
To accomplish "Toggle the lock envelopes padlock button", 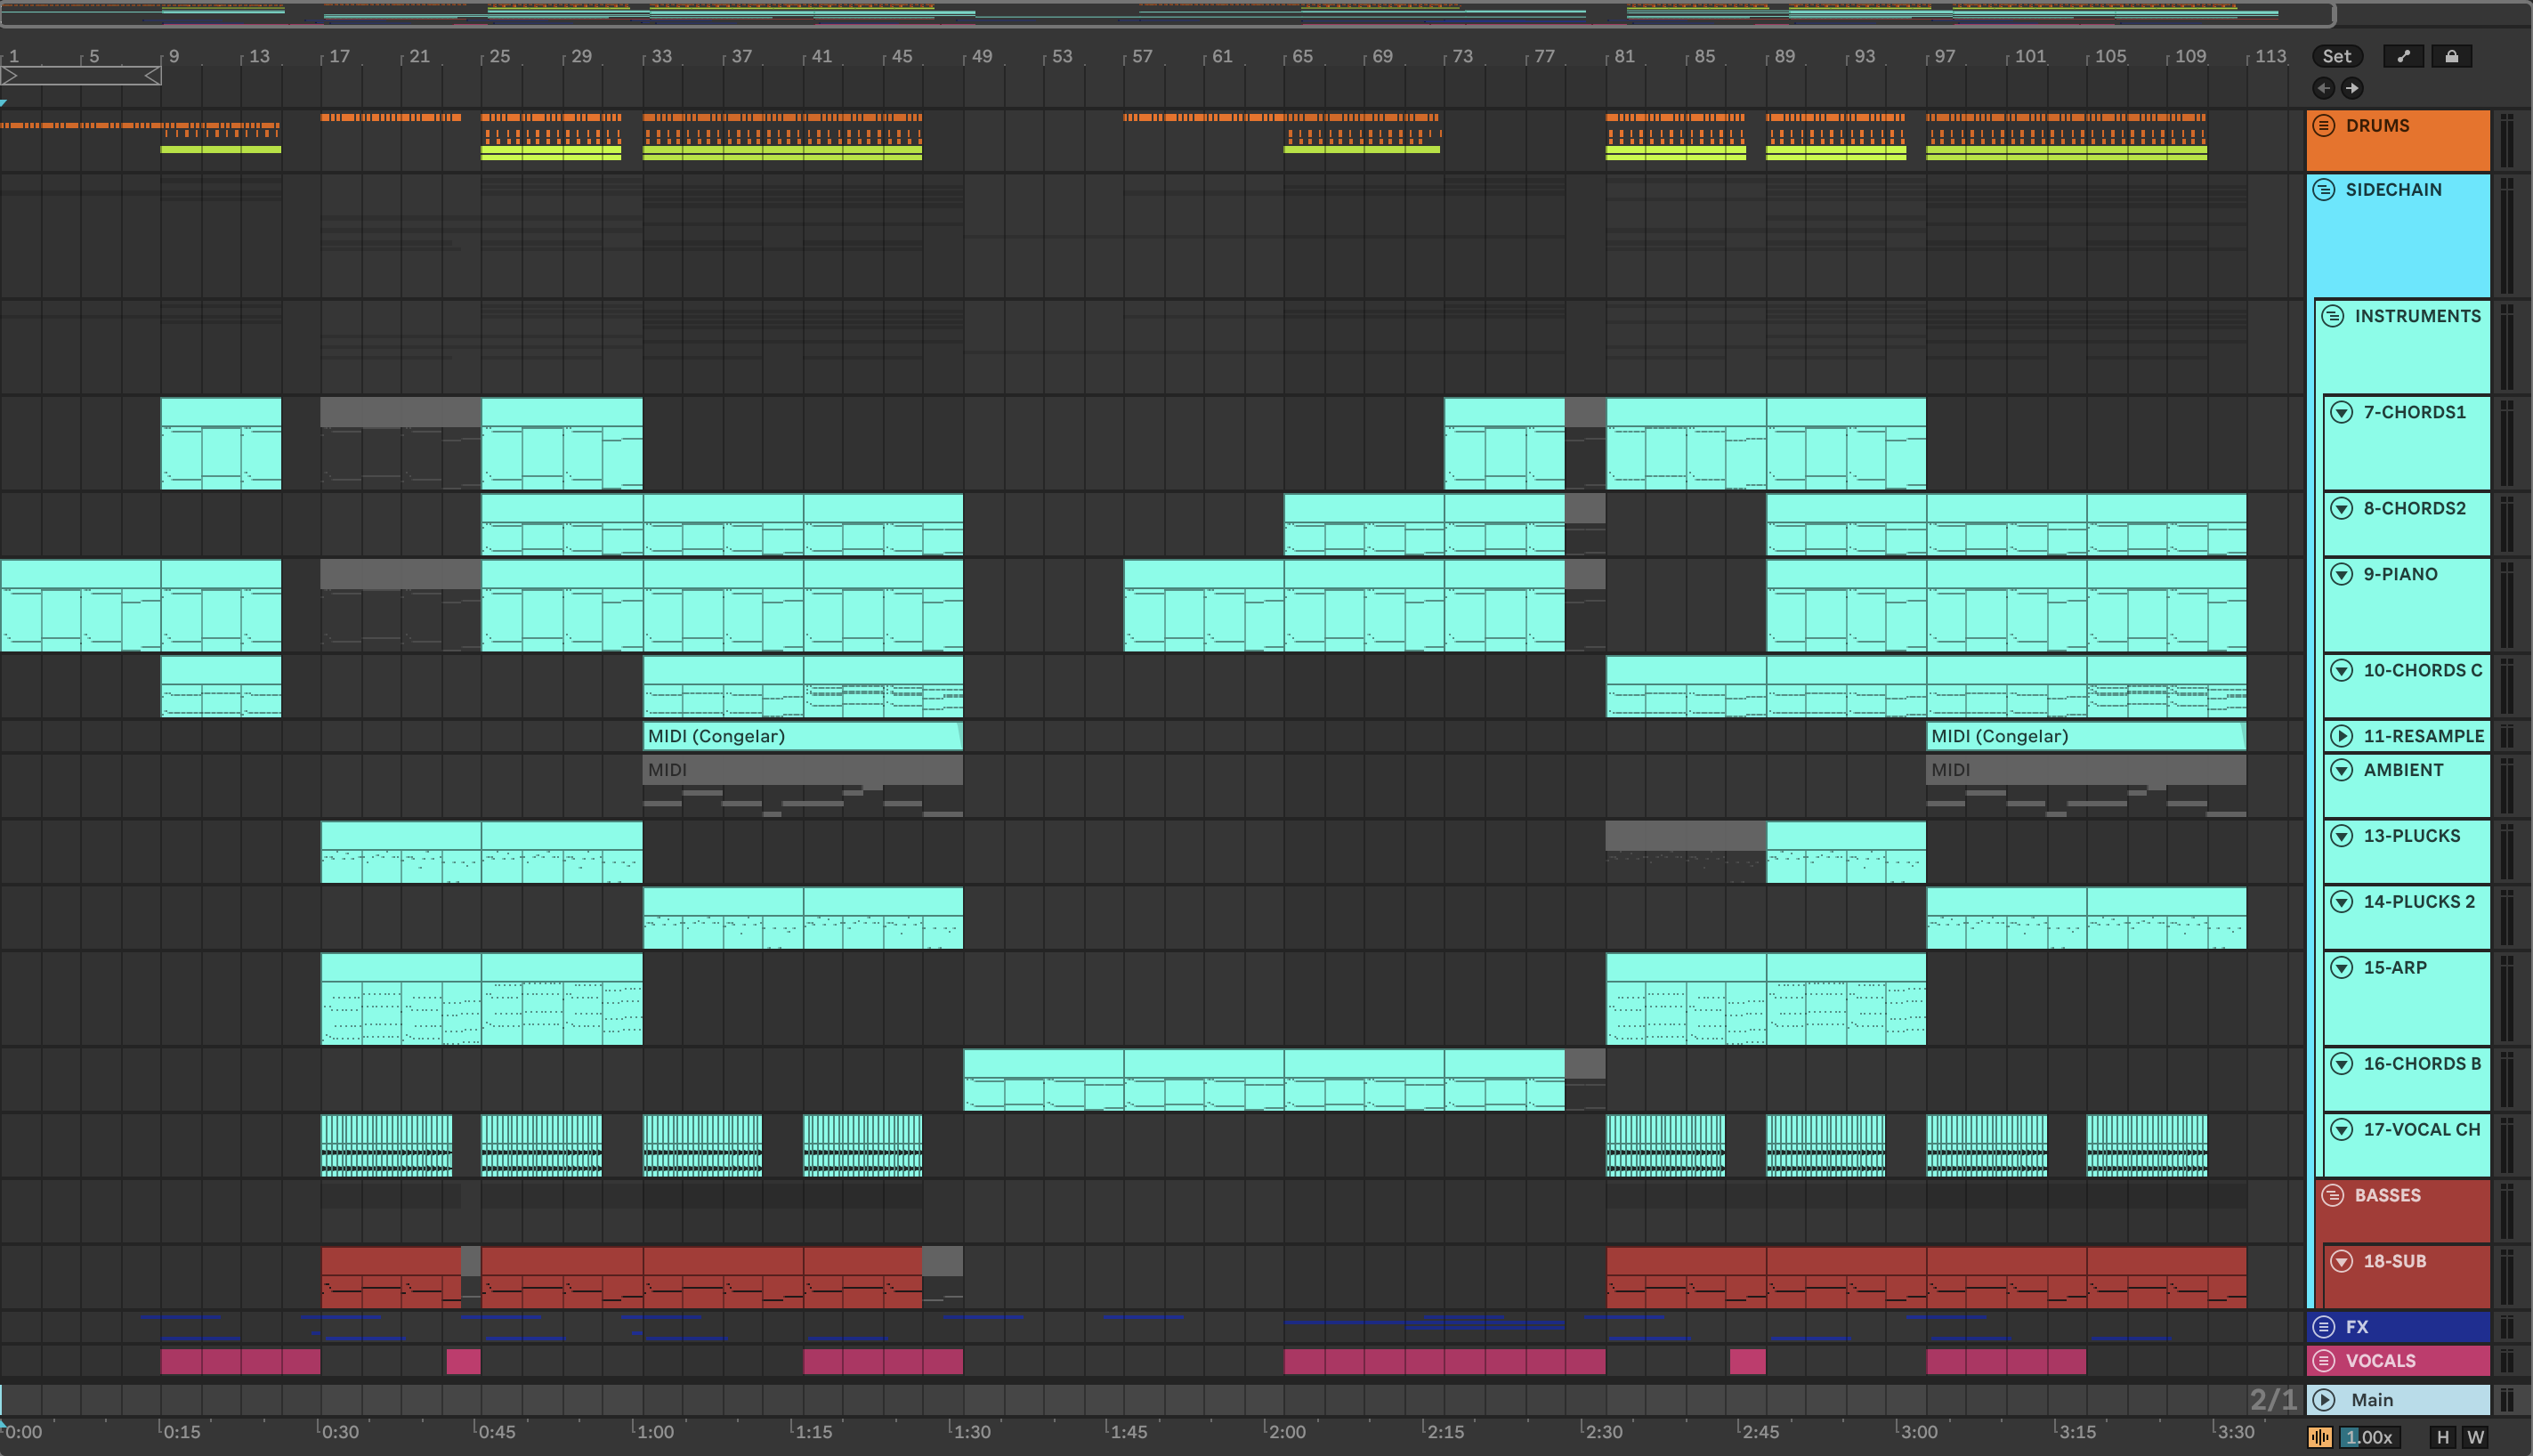I will tap(2451, 56).
